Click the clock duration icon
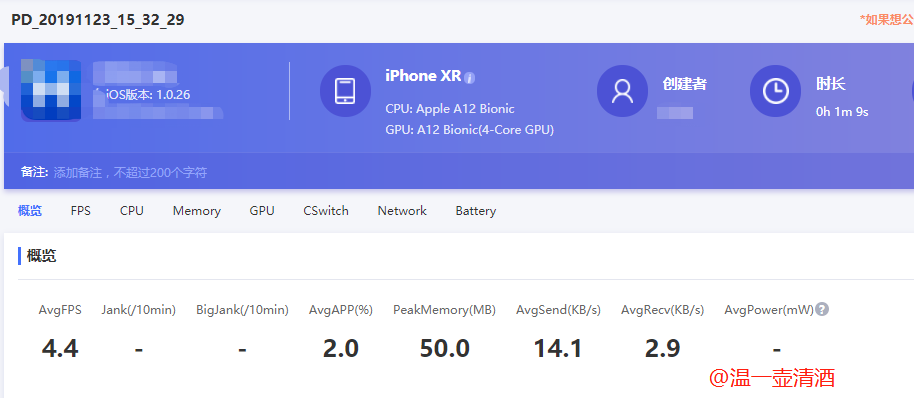 click(775, 91)
